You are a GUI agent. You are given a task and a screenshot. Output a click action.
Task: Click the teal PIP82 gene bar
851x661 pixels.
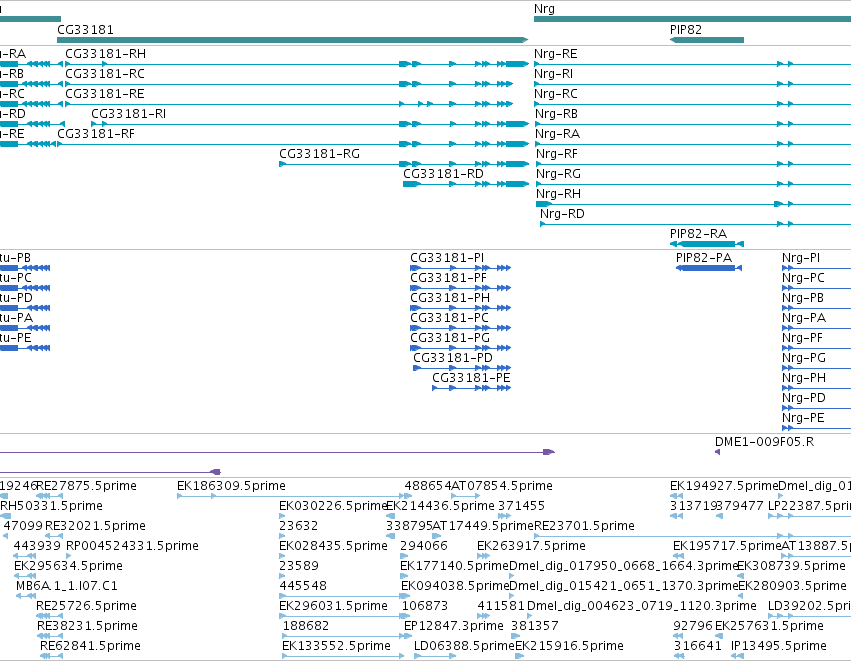707,40
